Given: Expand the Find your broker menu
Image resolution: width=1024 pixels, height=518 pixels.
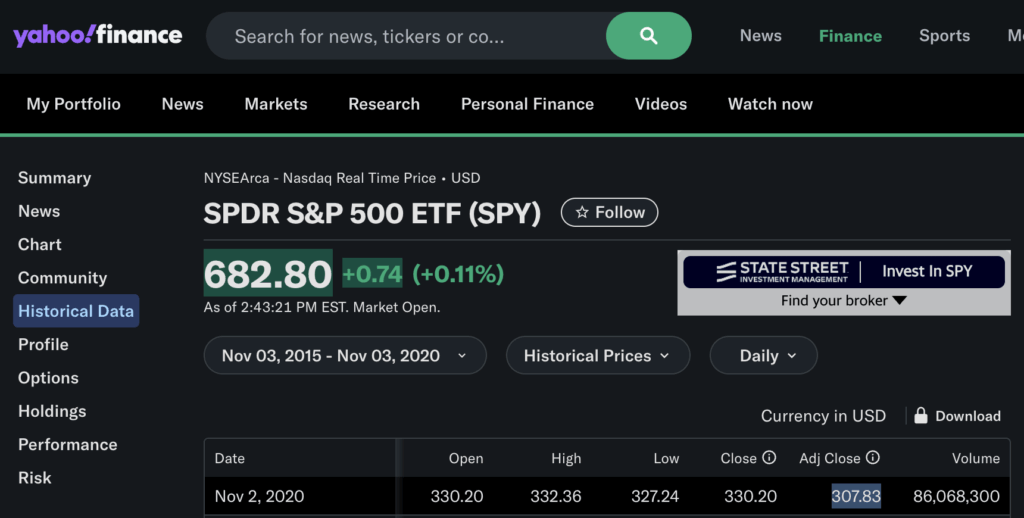Looking at the screenshot, I should [x=843, y=300].
